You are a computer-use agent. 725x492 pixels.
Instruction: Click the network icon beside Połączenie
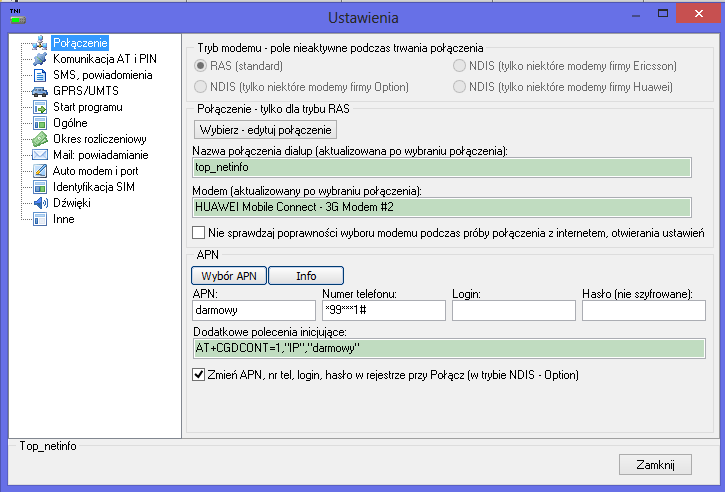[40, 43]
